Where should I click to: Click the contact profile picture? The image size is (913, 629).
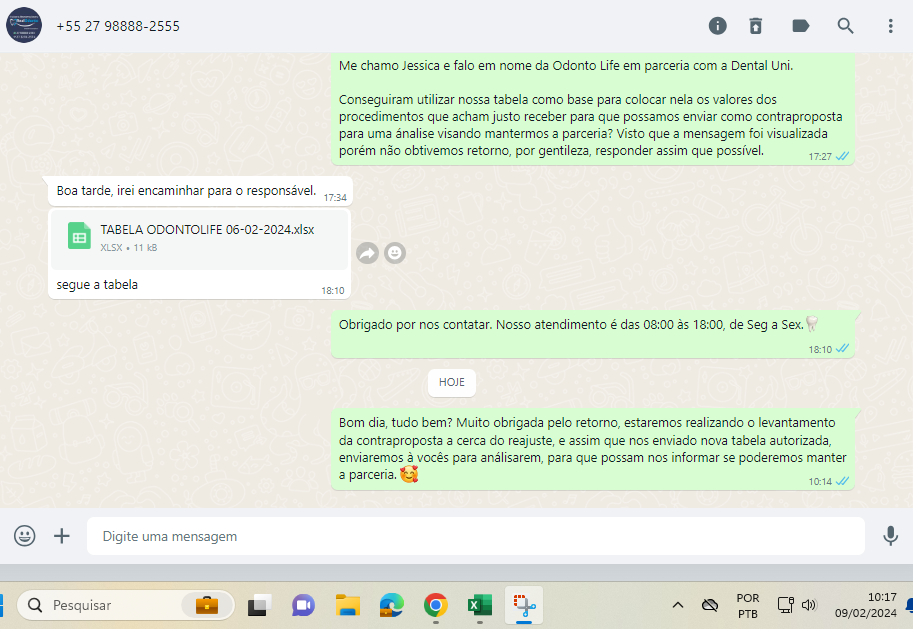click(x=24, y=26)
